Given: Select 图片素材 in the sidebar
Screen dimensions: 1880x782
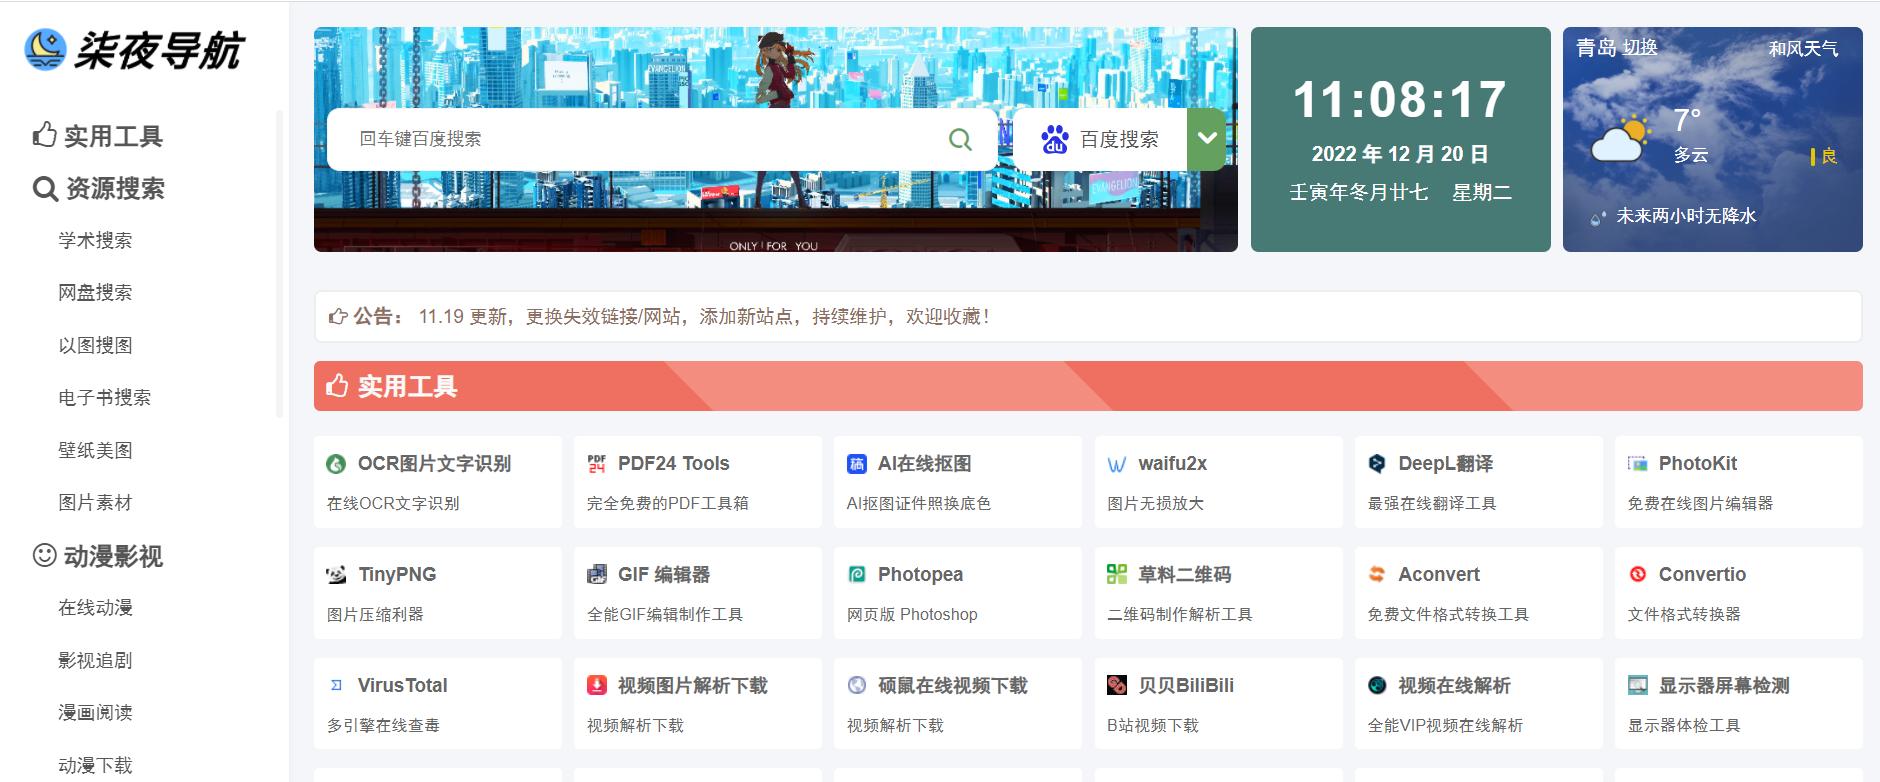Looking at the screenshot, I should click(x=95, y=502).
